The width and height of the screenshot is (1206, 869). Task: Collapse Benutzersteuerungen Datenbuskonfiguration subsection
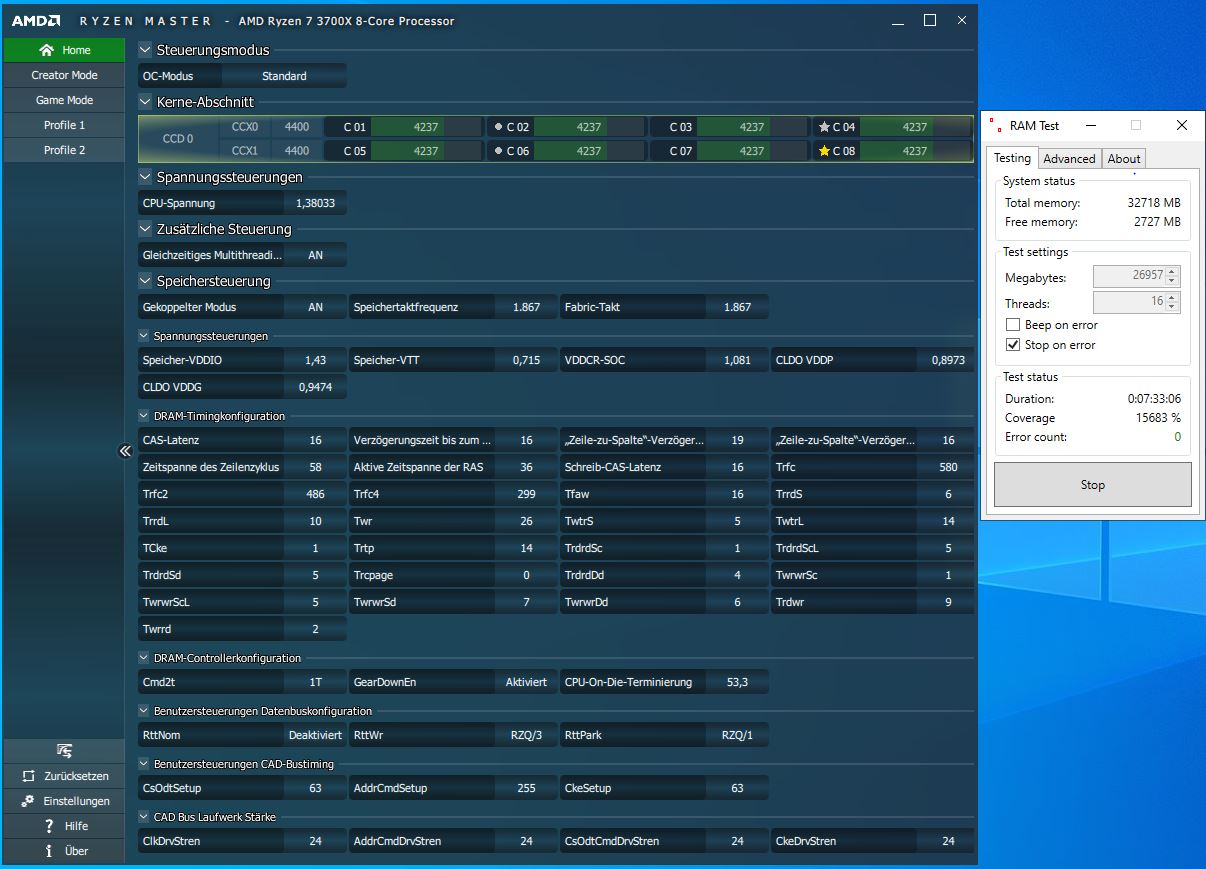[x=145, y=711]
